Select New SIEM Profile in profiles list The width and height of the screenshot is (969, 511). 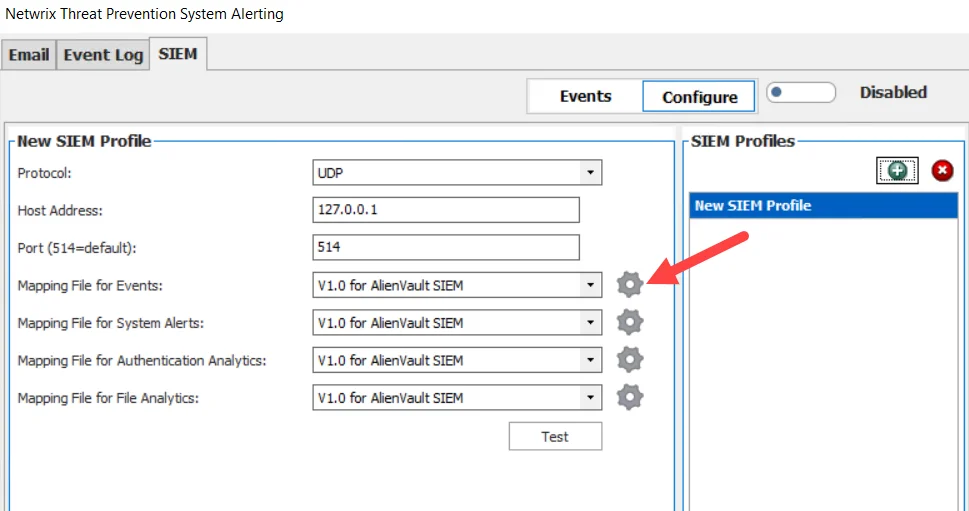pyautogui.click(x=823, y=206)
